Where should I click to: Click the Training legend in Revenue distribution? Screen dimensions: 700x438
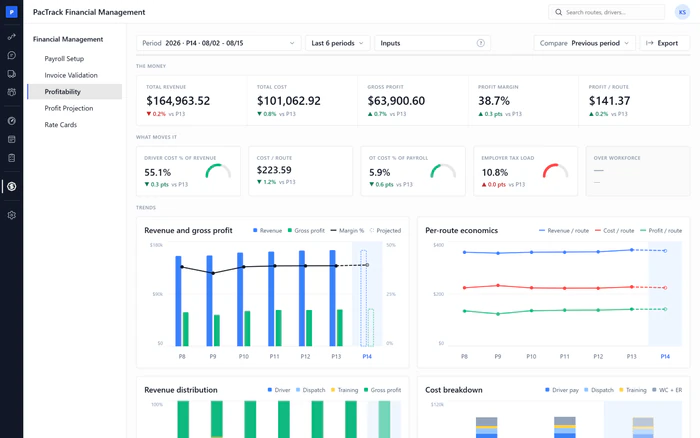coord(344,390)
